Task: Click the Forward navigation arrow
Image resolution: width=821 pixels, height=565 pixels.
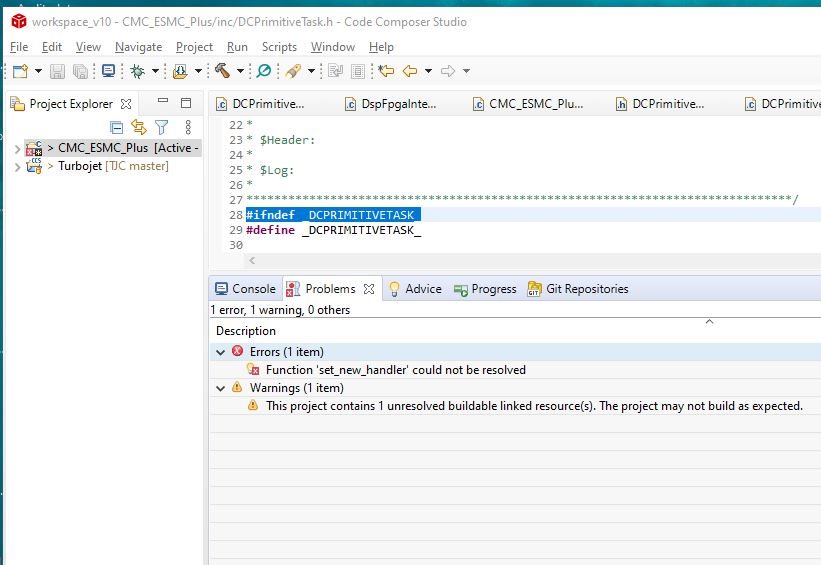Action: 448,71
